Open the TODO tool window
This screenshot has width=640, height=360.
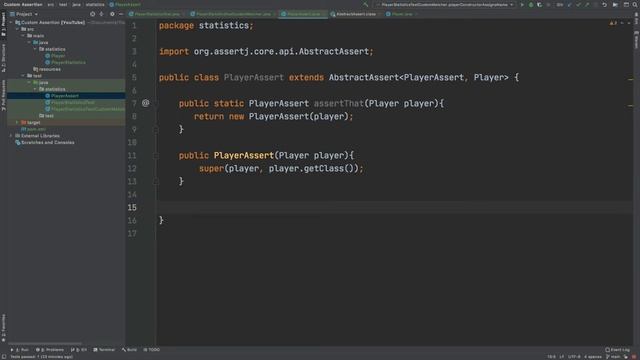152,350
